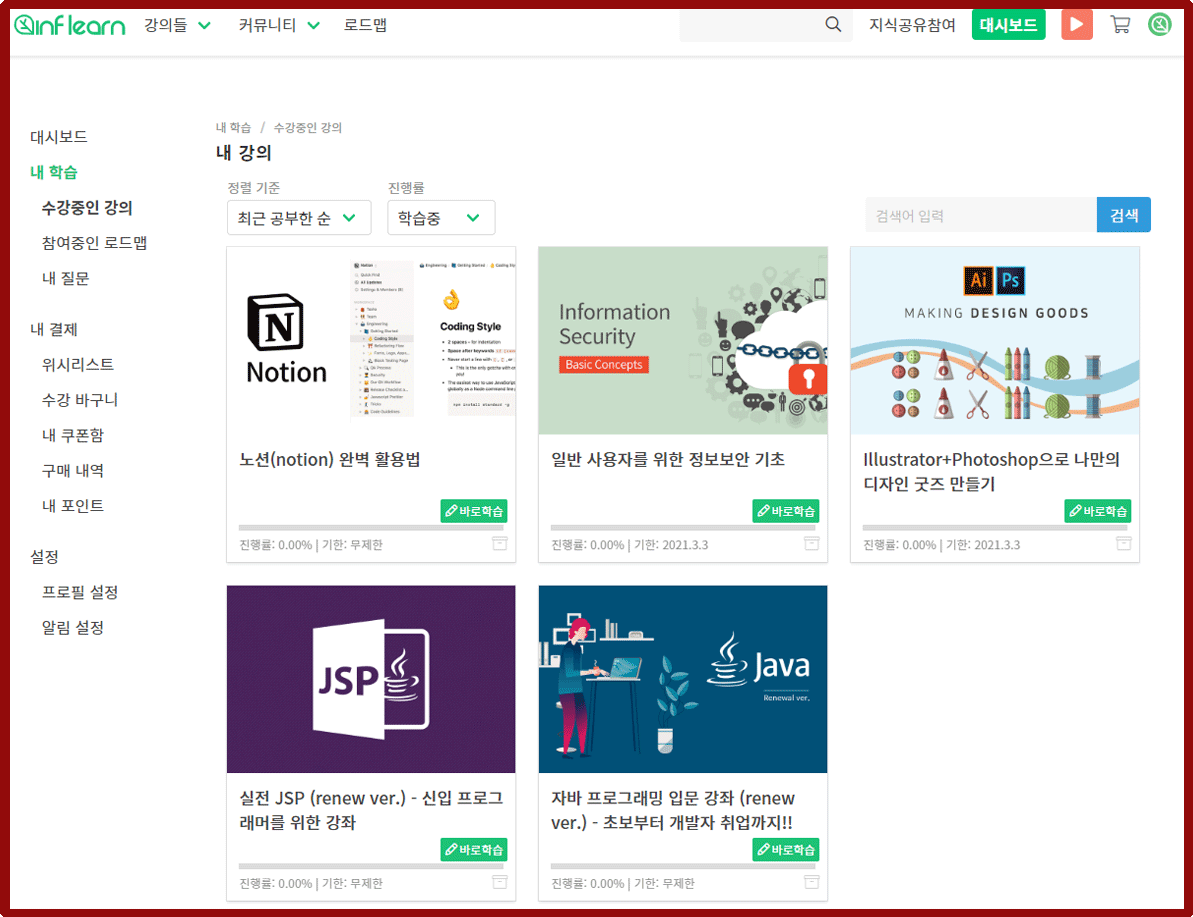Screen dimensions: 1193x917
Task: Open 내 쿠폰함 in sidebar
Action: [72, 435]
